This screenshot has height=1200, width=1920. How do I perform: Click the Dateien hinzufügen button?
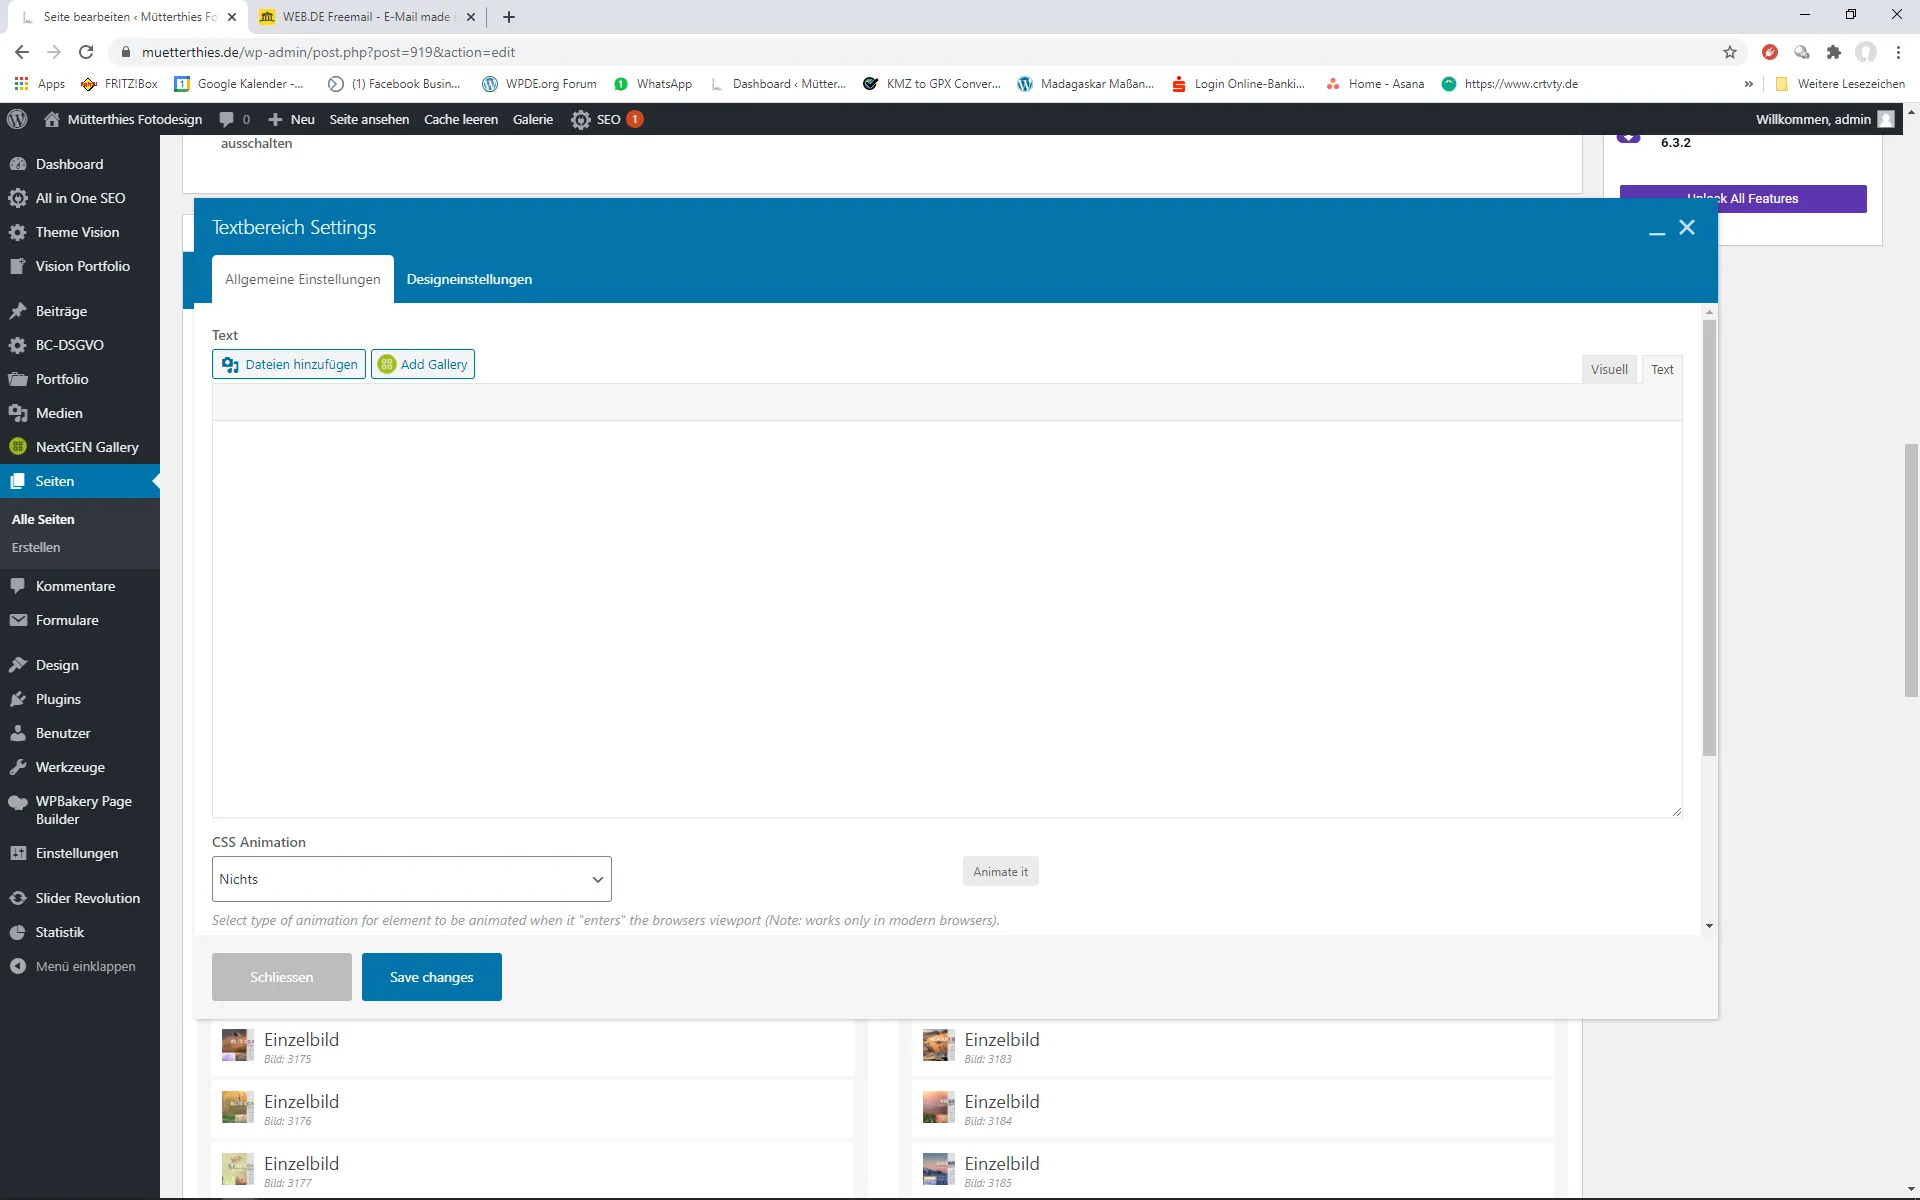tap(289, 364)
